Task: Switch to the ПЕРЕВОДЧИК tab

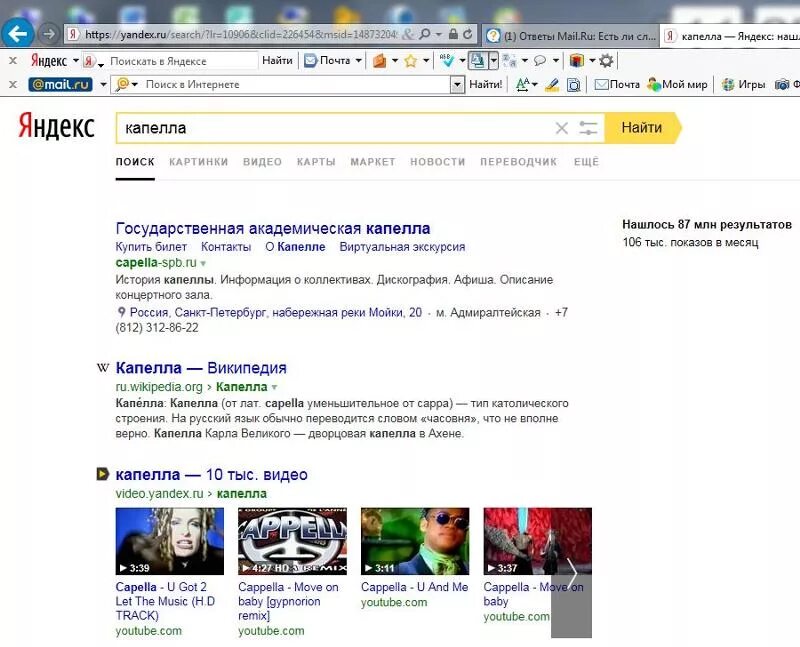Action: coord(518,162)
